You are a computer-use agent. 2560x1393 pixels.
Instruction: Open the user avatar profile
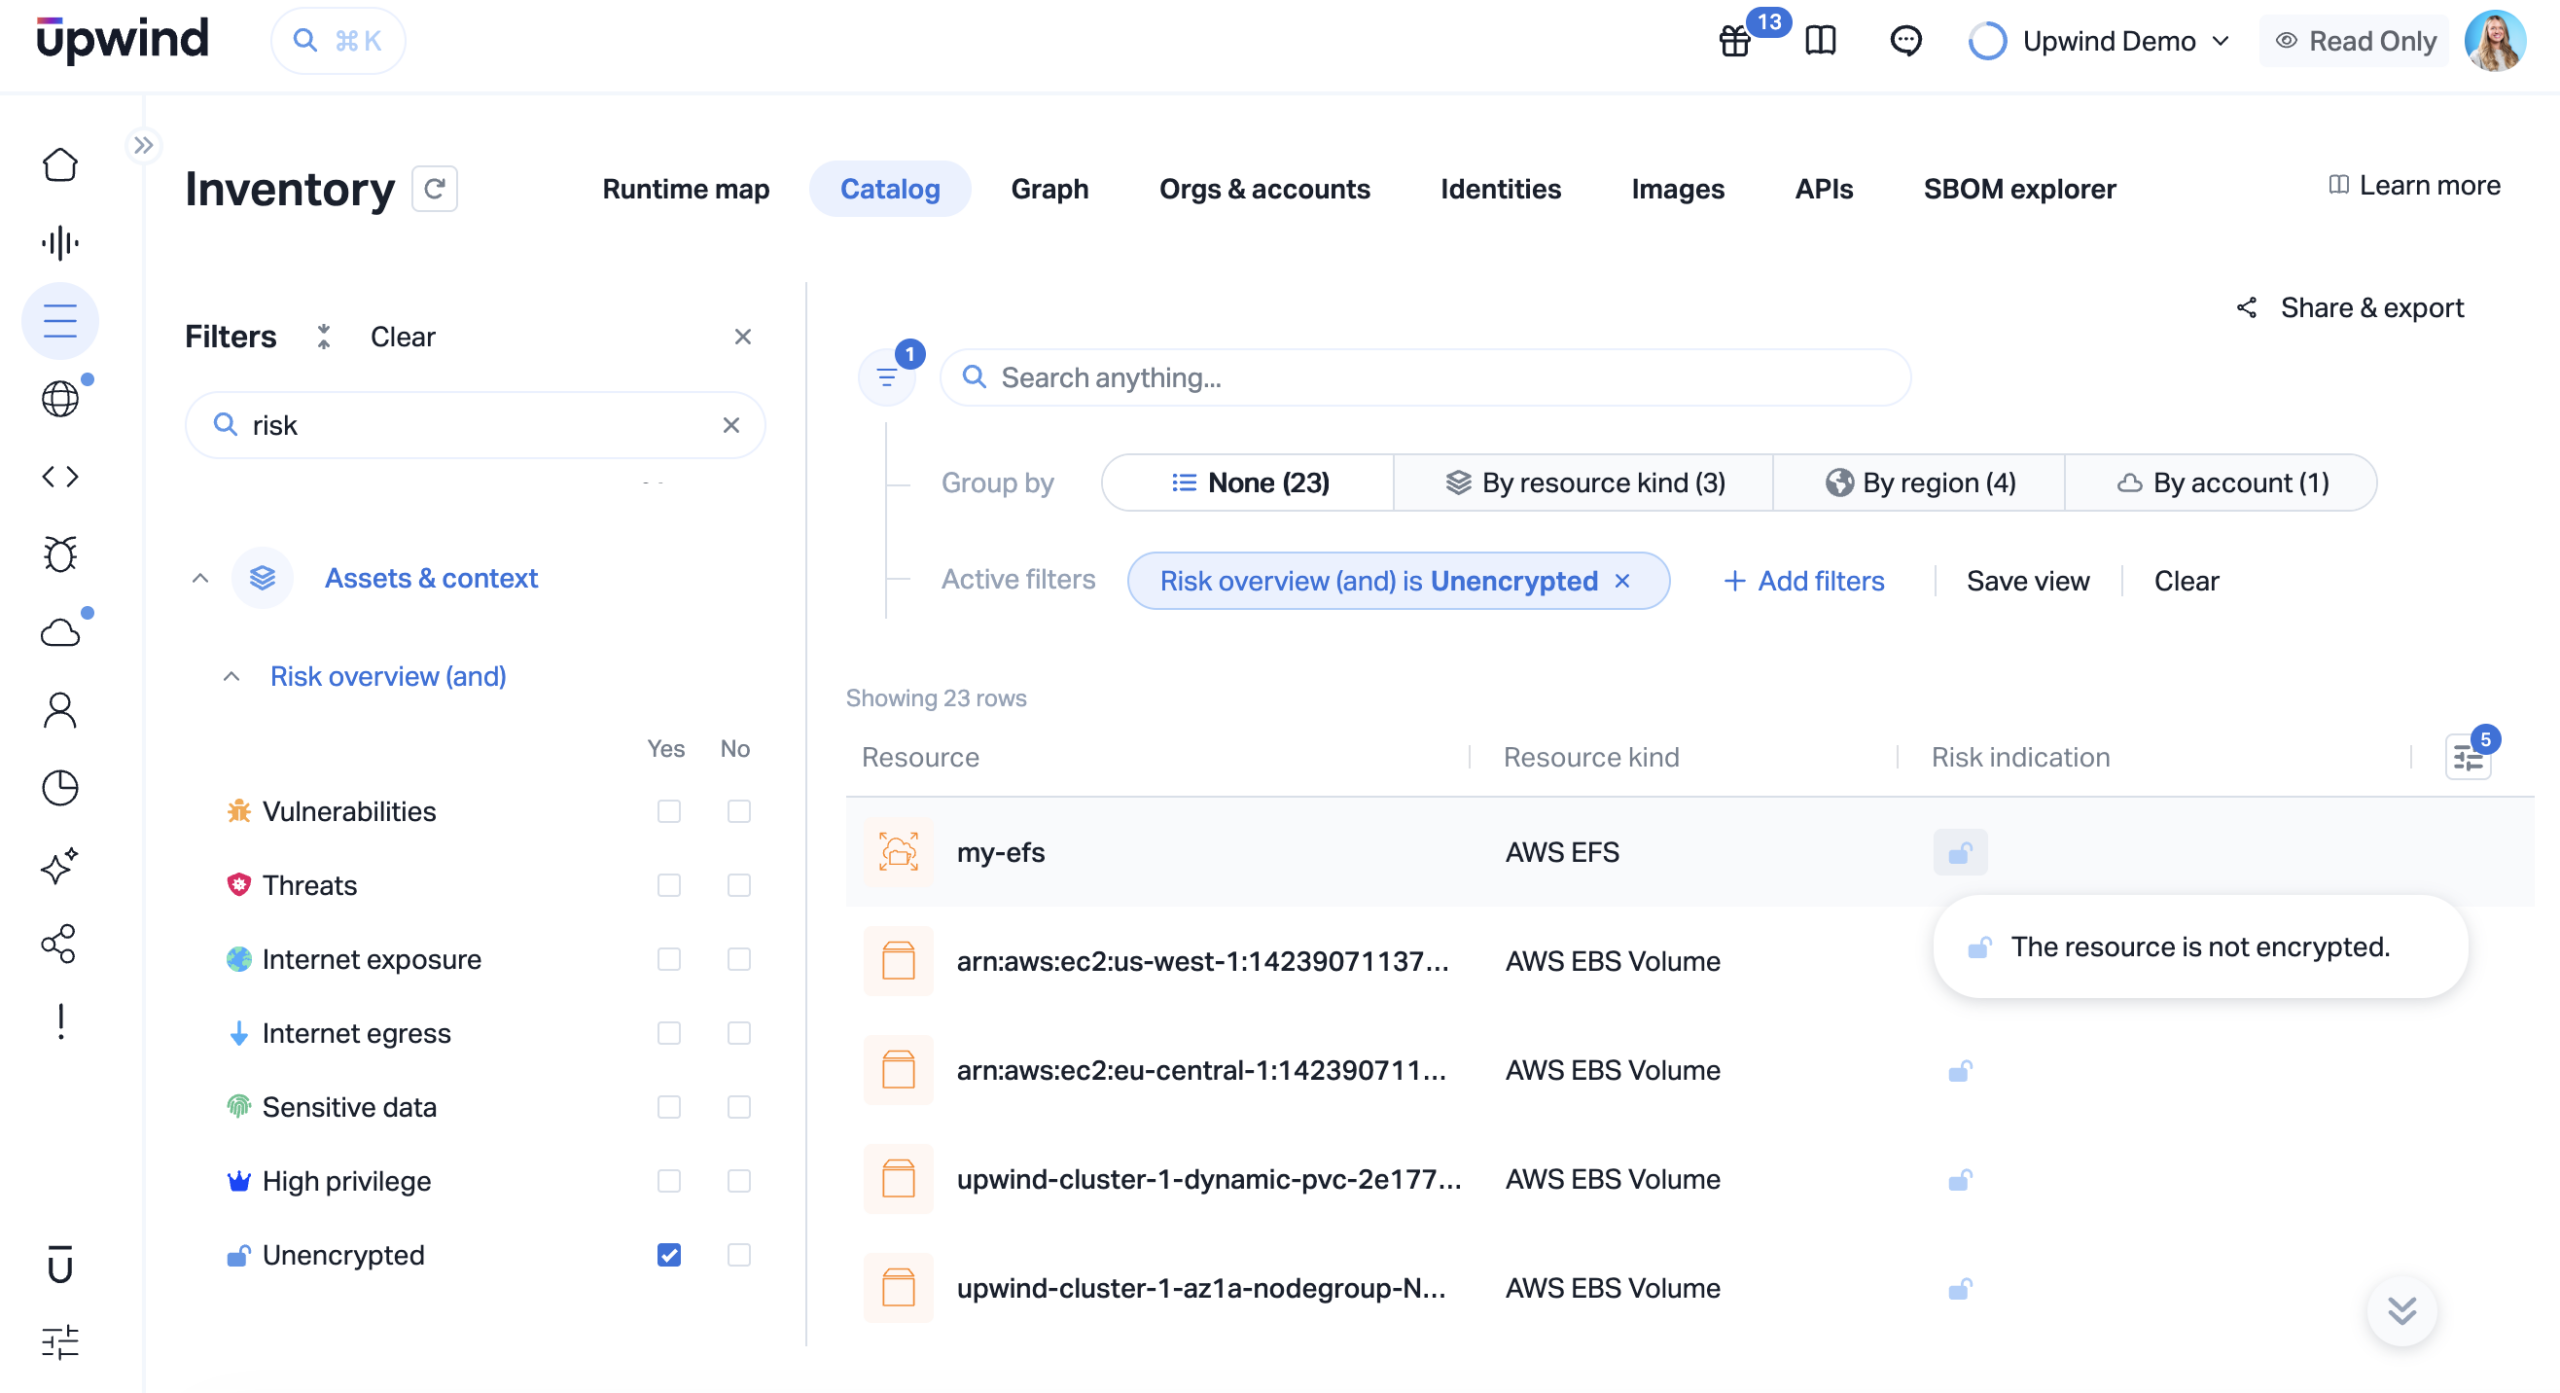[2495, 41]
